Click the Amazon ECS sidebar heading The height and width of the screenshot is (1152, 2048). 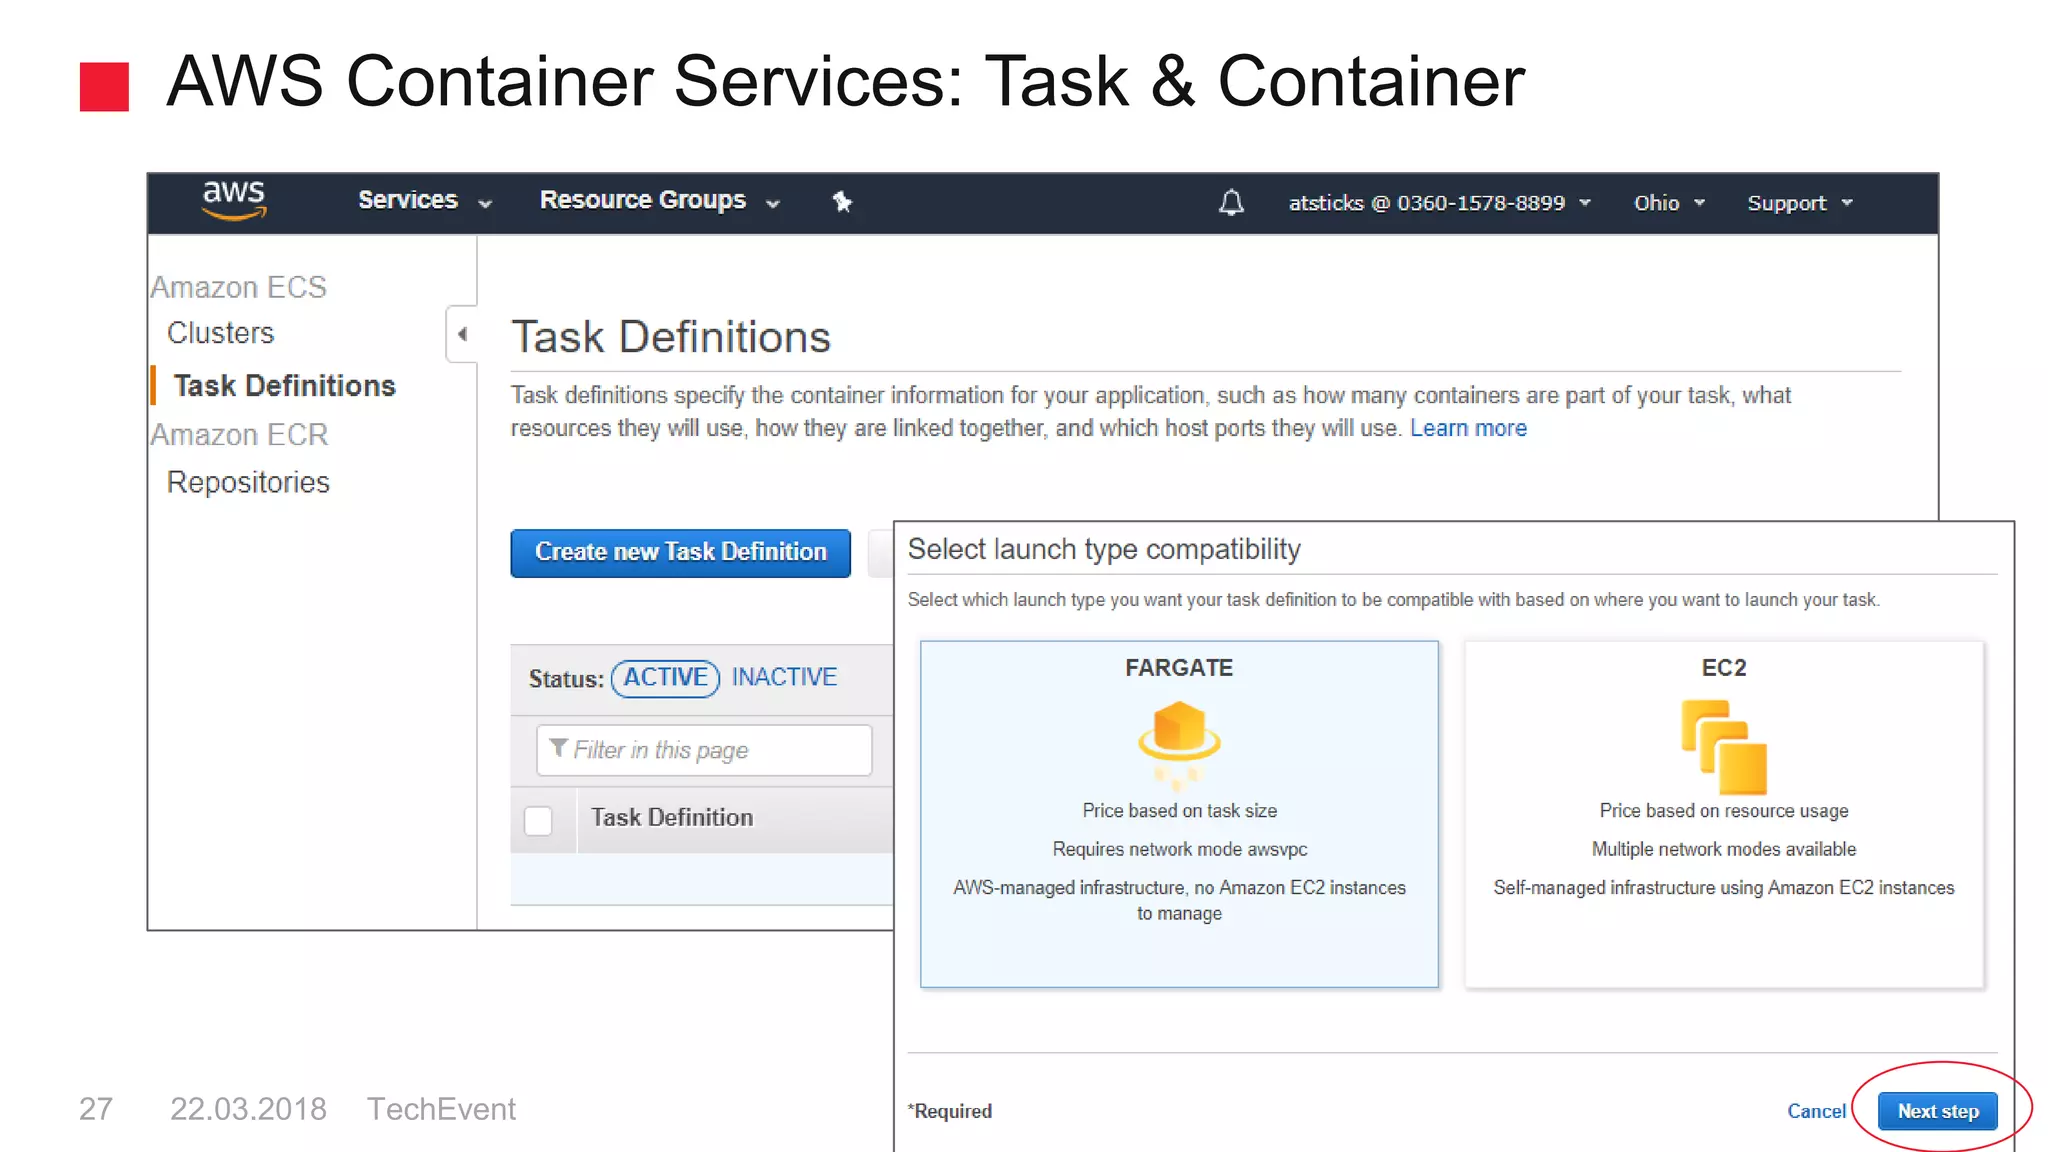tap(238, 287)
